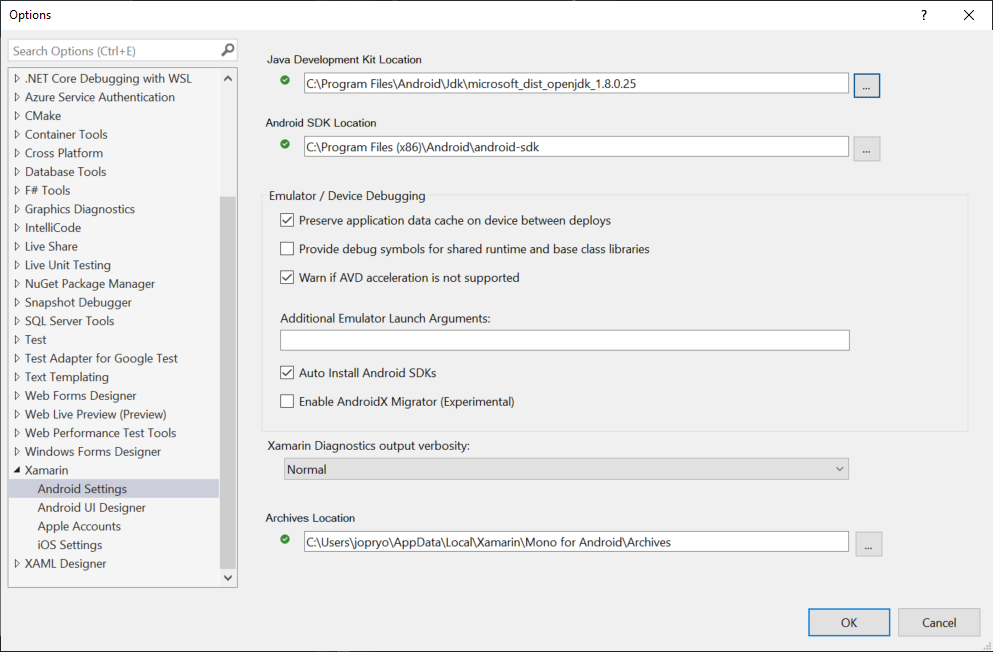
Task: Select Web Forms Designer category
Action: coord(80,396)
